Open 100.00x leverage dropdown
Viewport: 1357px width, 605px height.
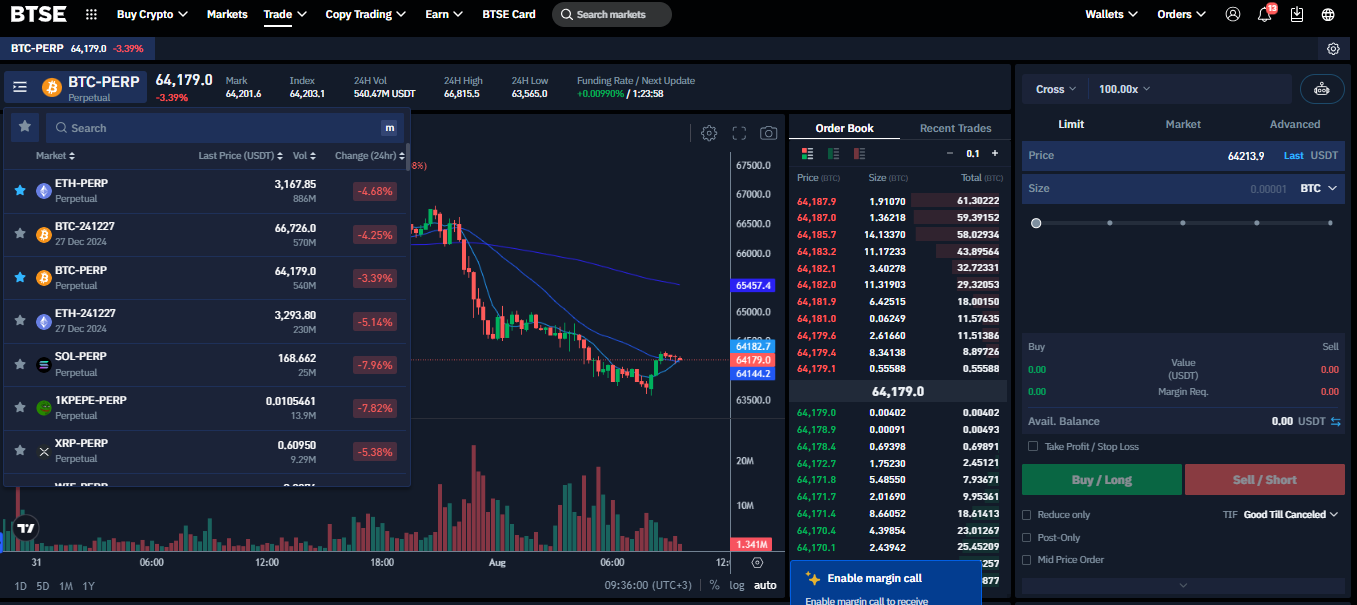coord(1125,89)
